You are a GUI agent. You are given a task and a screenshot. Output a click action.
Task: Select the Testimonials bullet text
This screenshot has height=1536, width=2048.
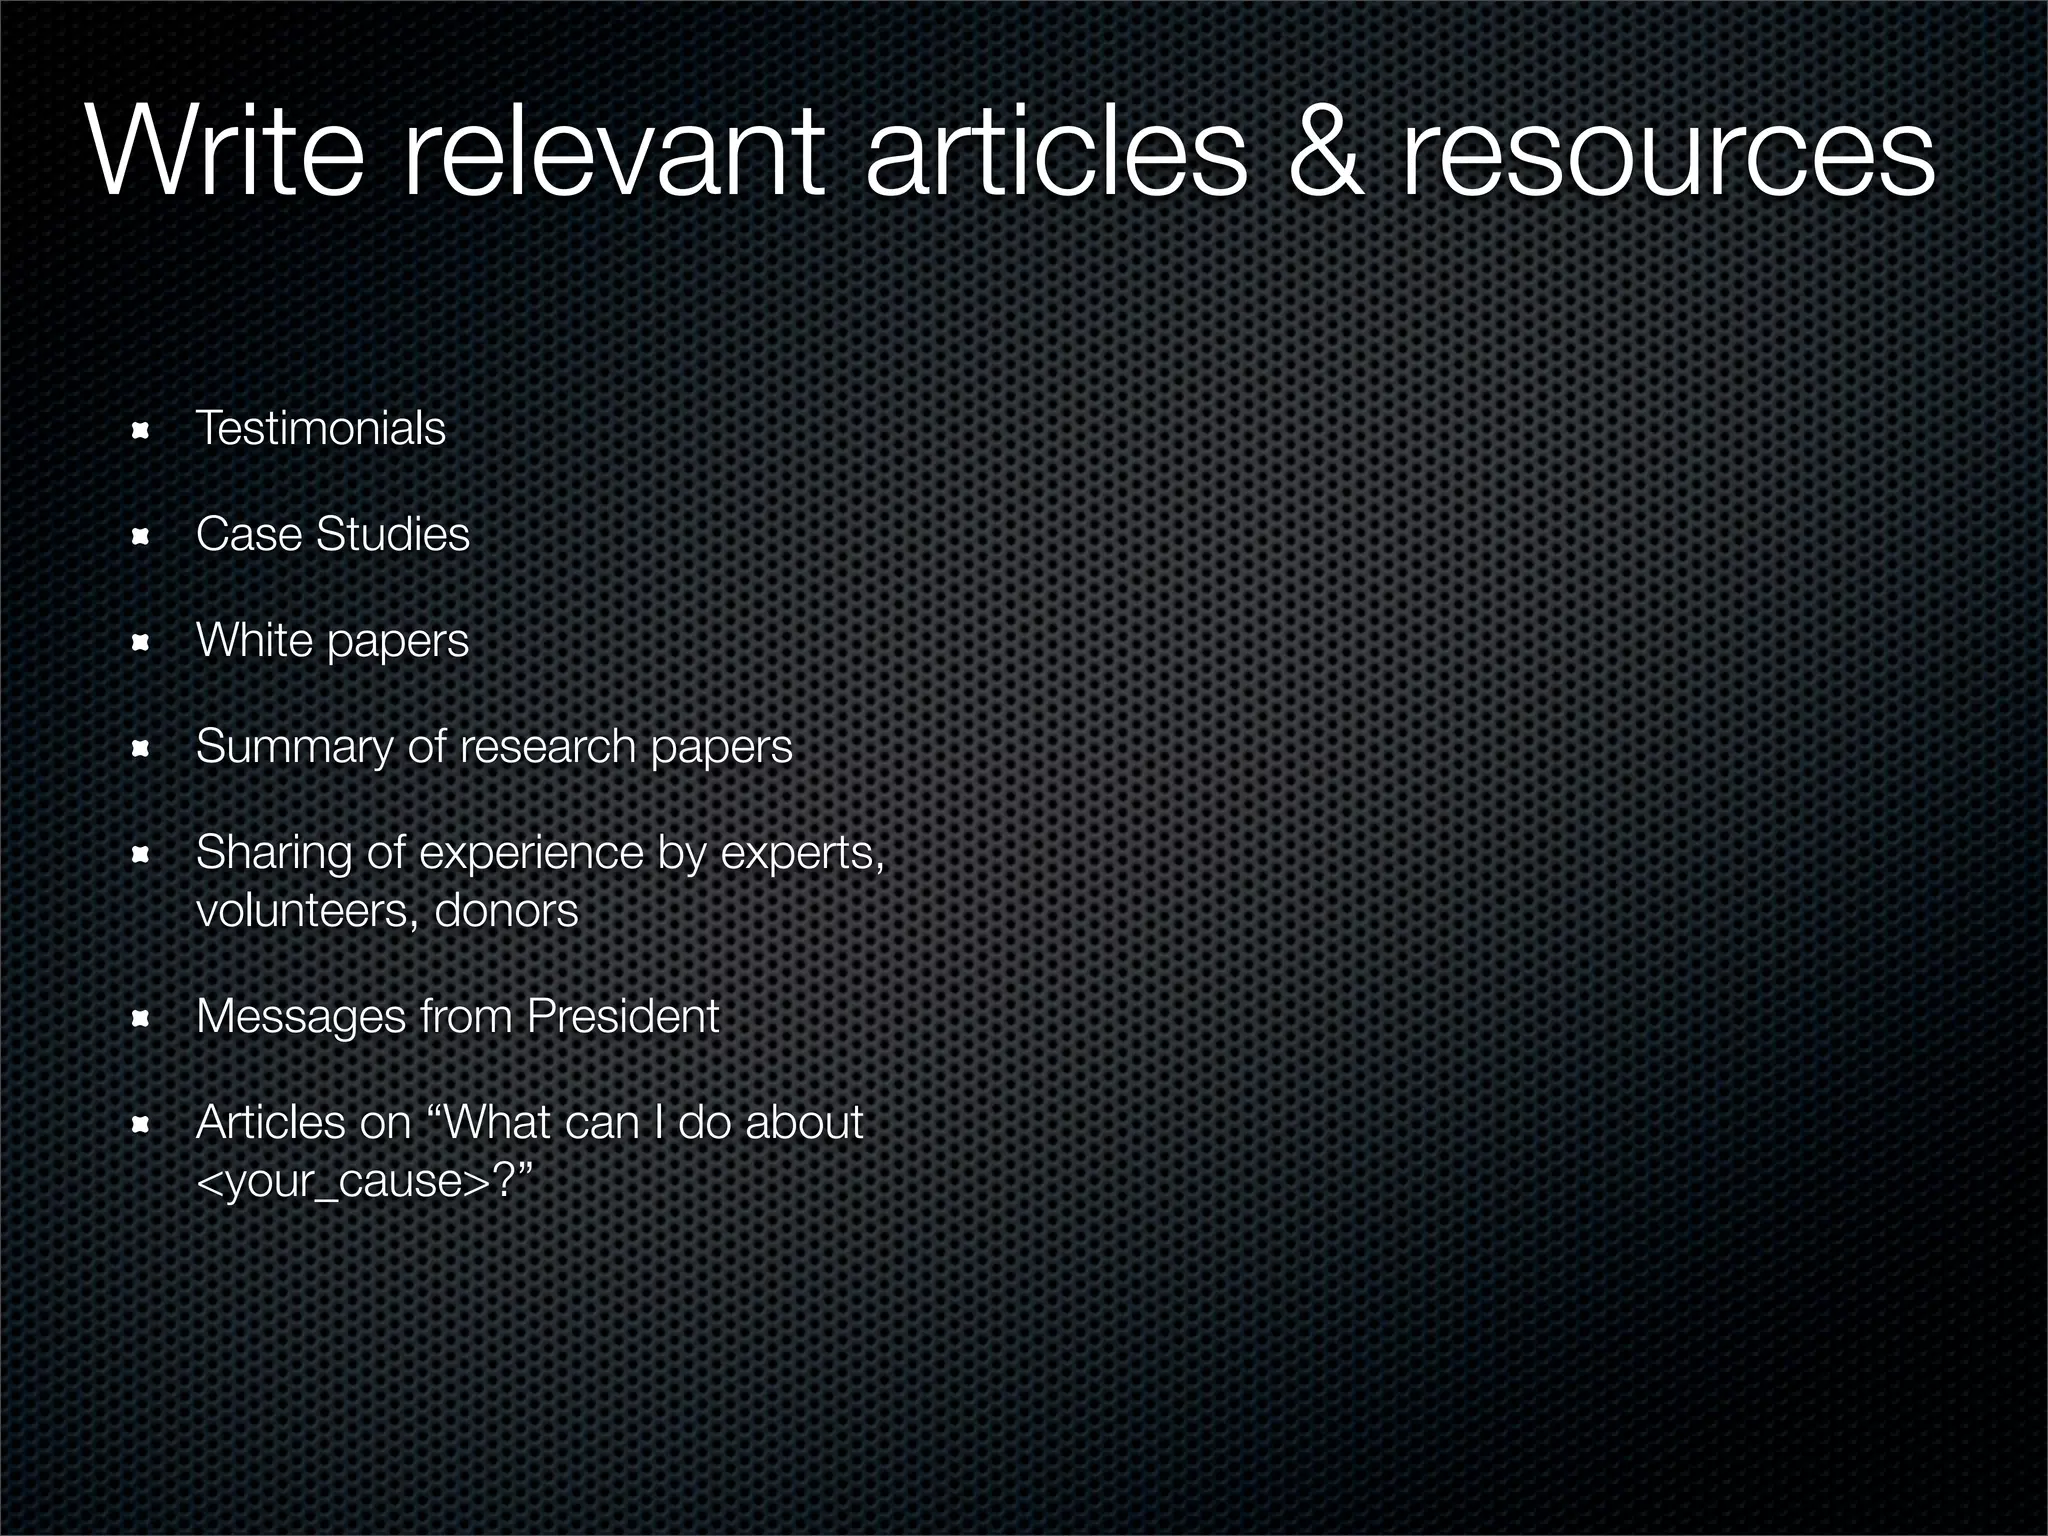(320, 429)
